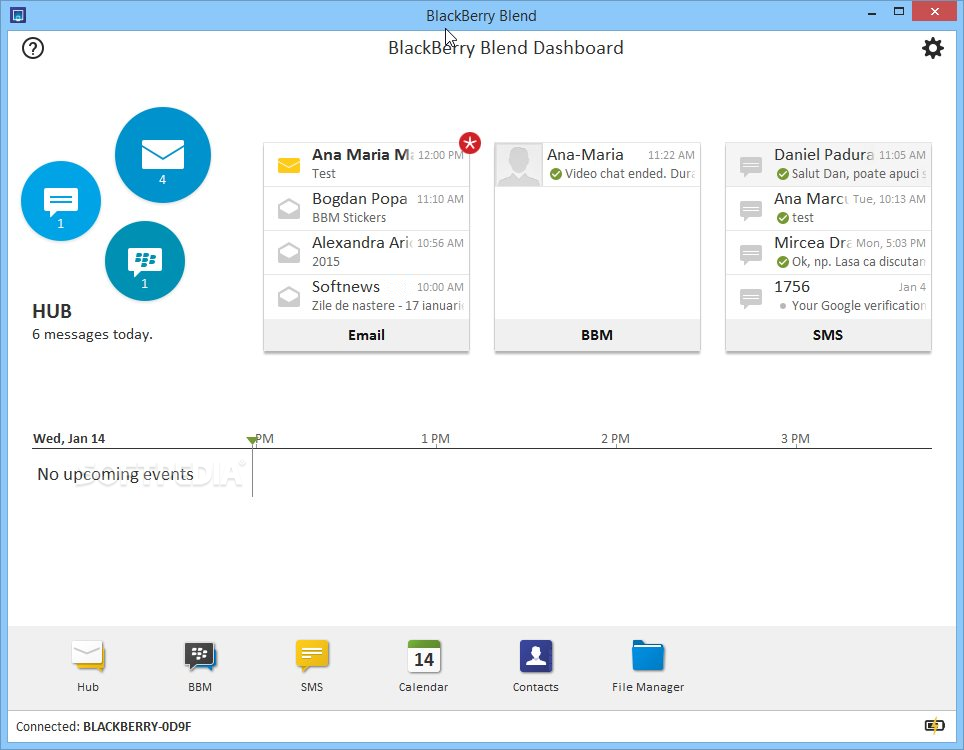This screenshot has width=964, height=750.
Task: Click the 'No upcoming events' text
Action: click(x=116, y=475)
